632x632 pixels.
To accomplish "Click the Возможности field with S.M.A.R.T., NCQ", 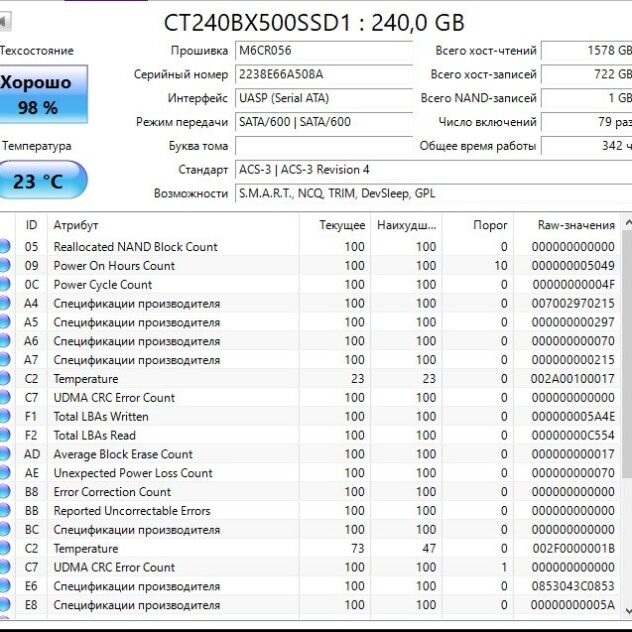I will pyautogui.click(x=434, y=193).
